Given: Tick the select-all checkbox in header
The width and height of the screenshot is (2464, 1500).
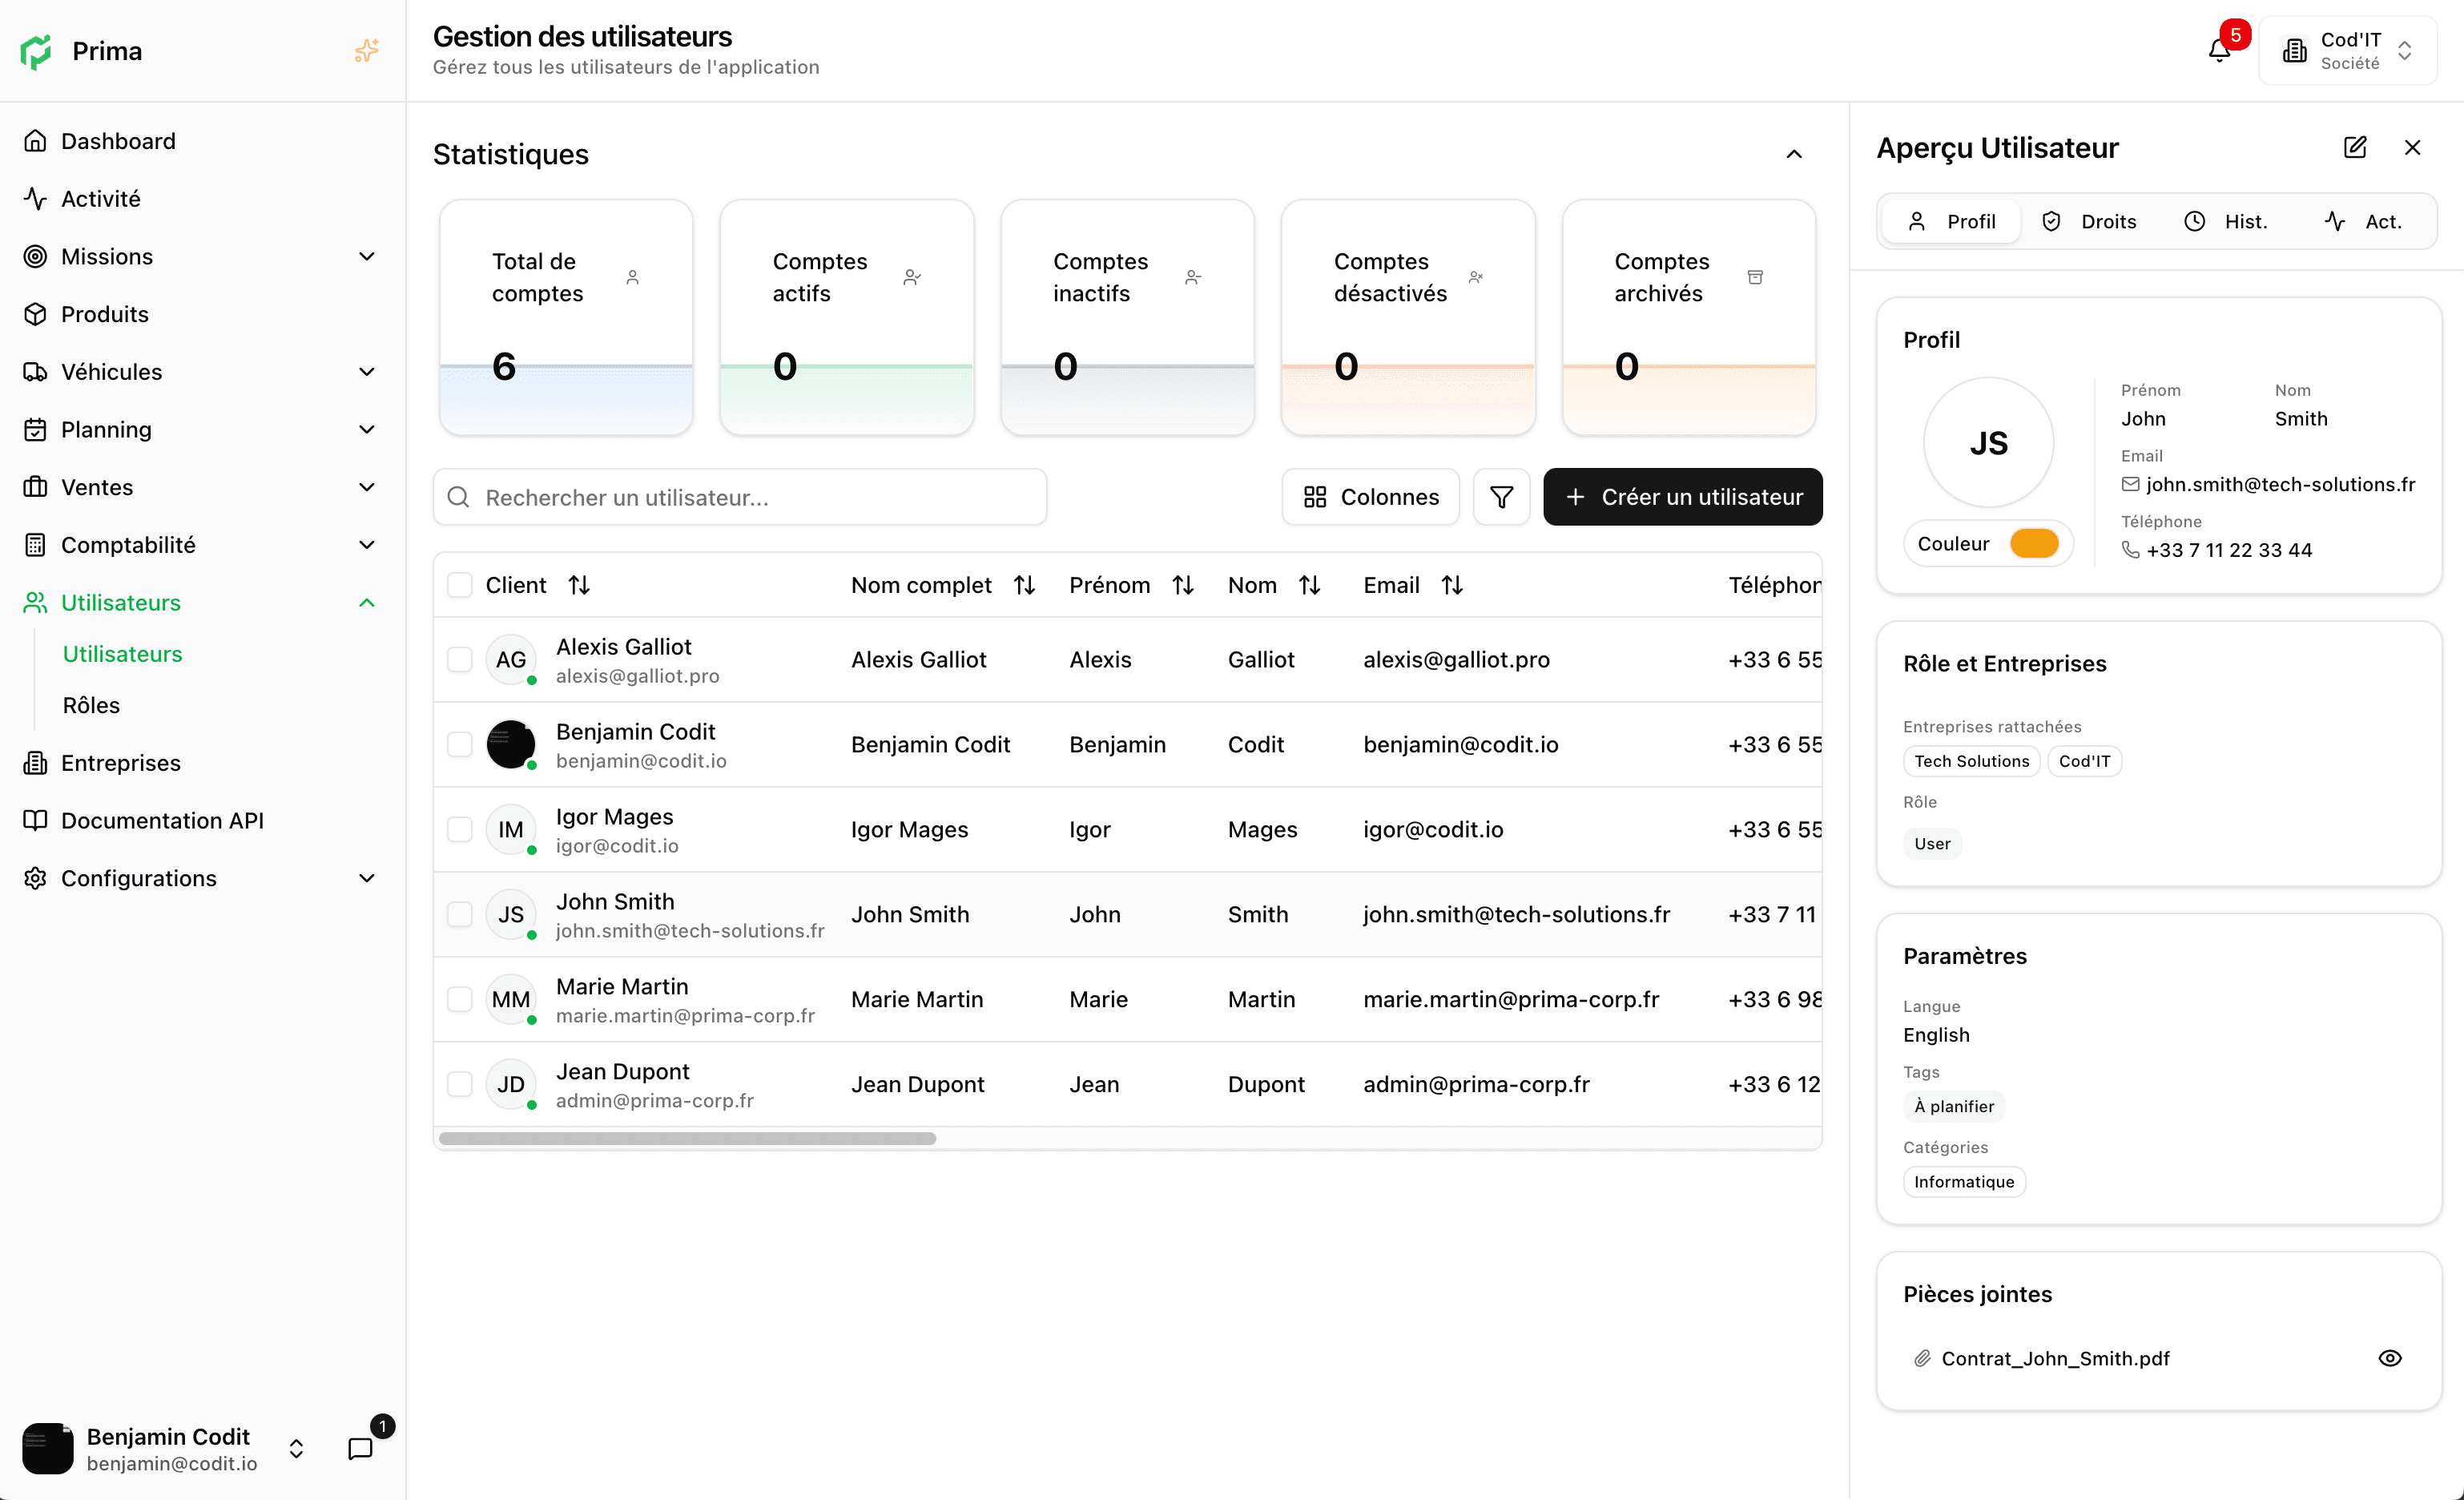Looking at the screenshot, I should point(459,585).
